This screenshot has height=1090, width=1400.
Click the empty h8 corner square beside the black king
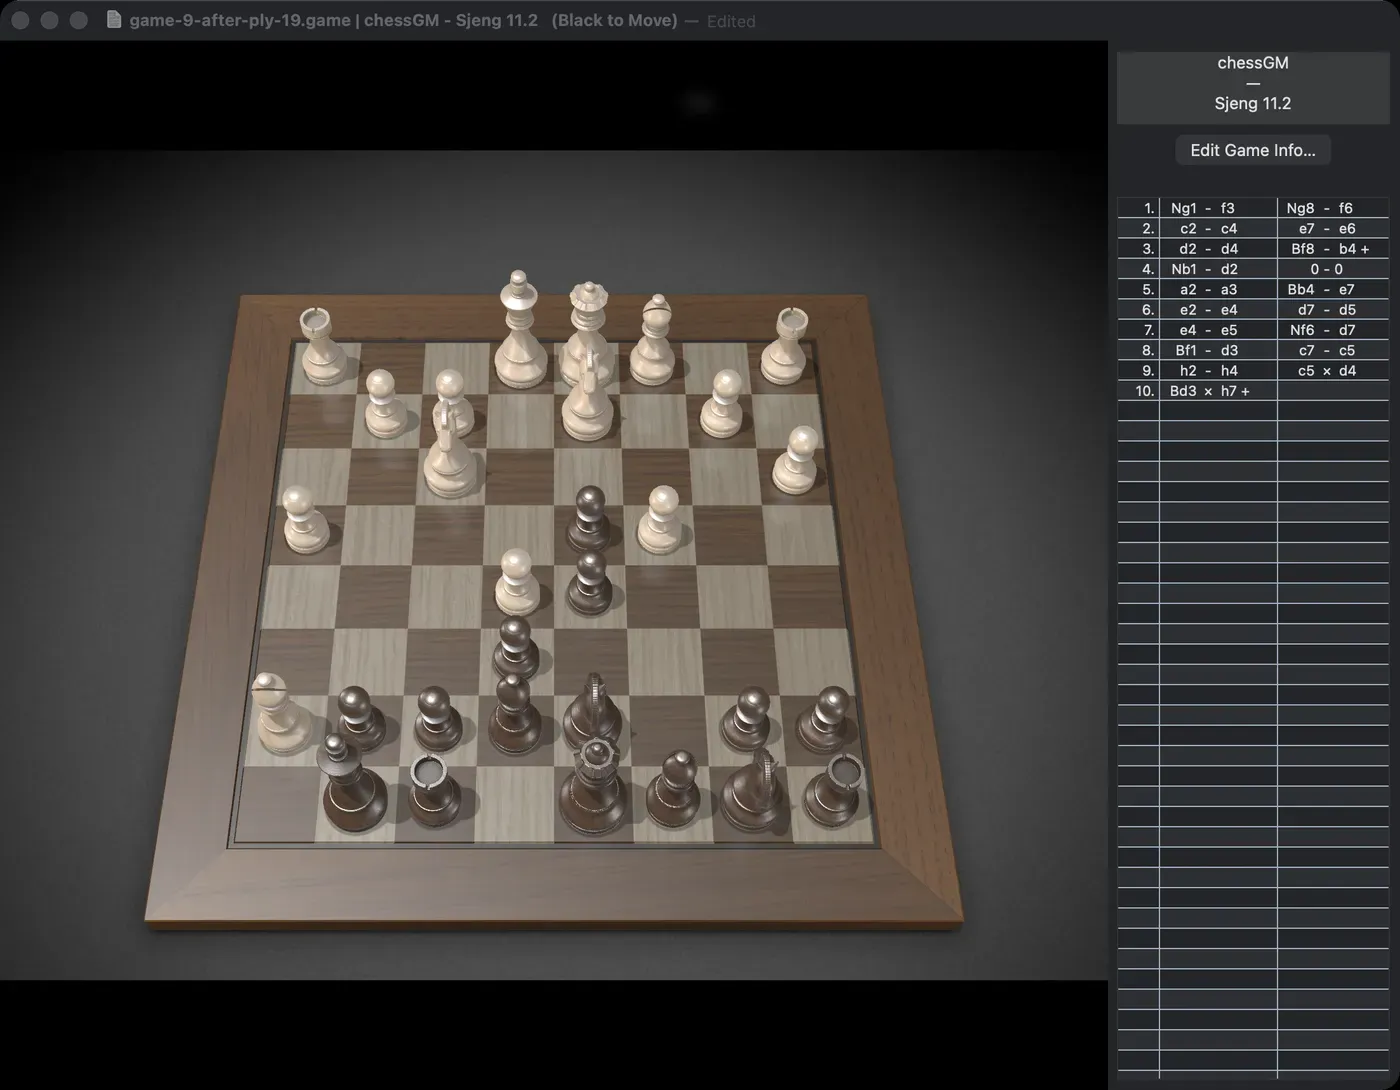pyautogui.click(x=275, y=805)
